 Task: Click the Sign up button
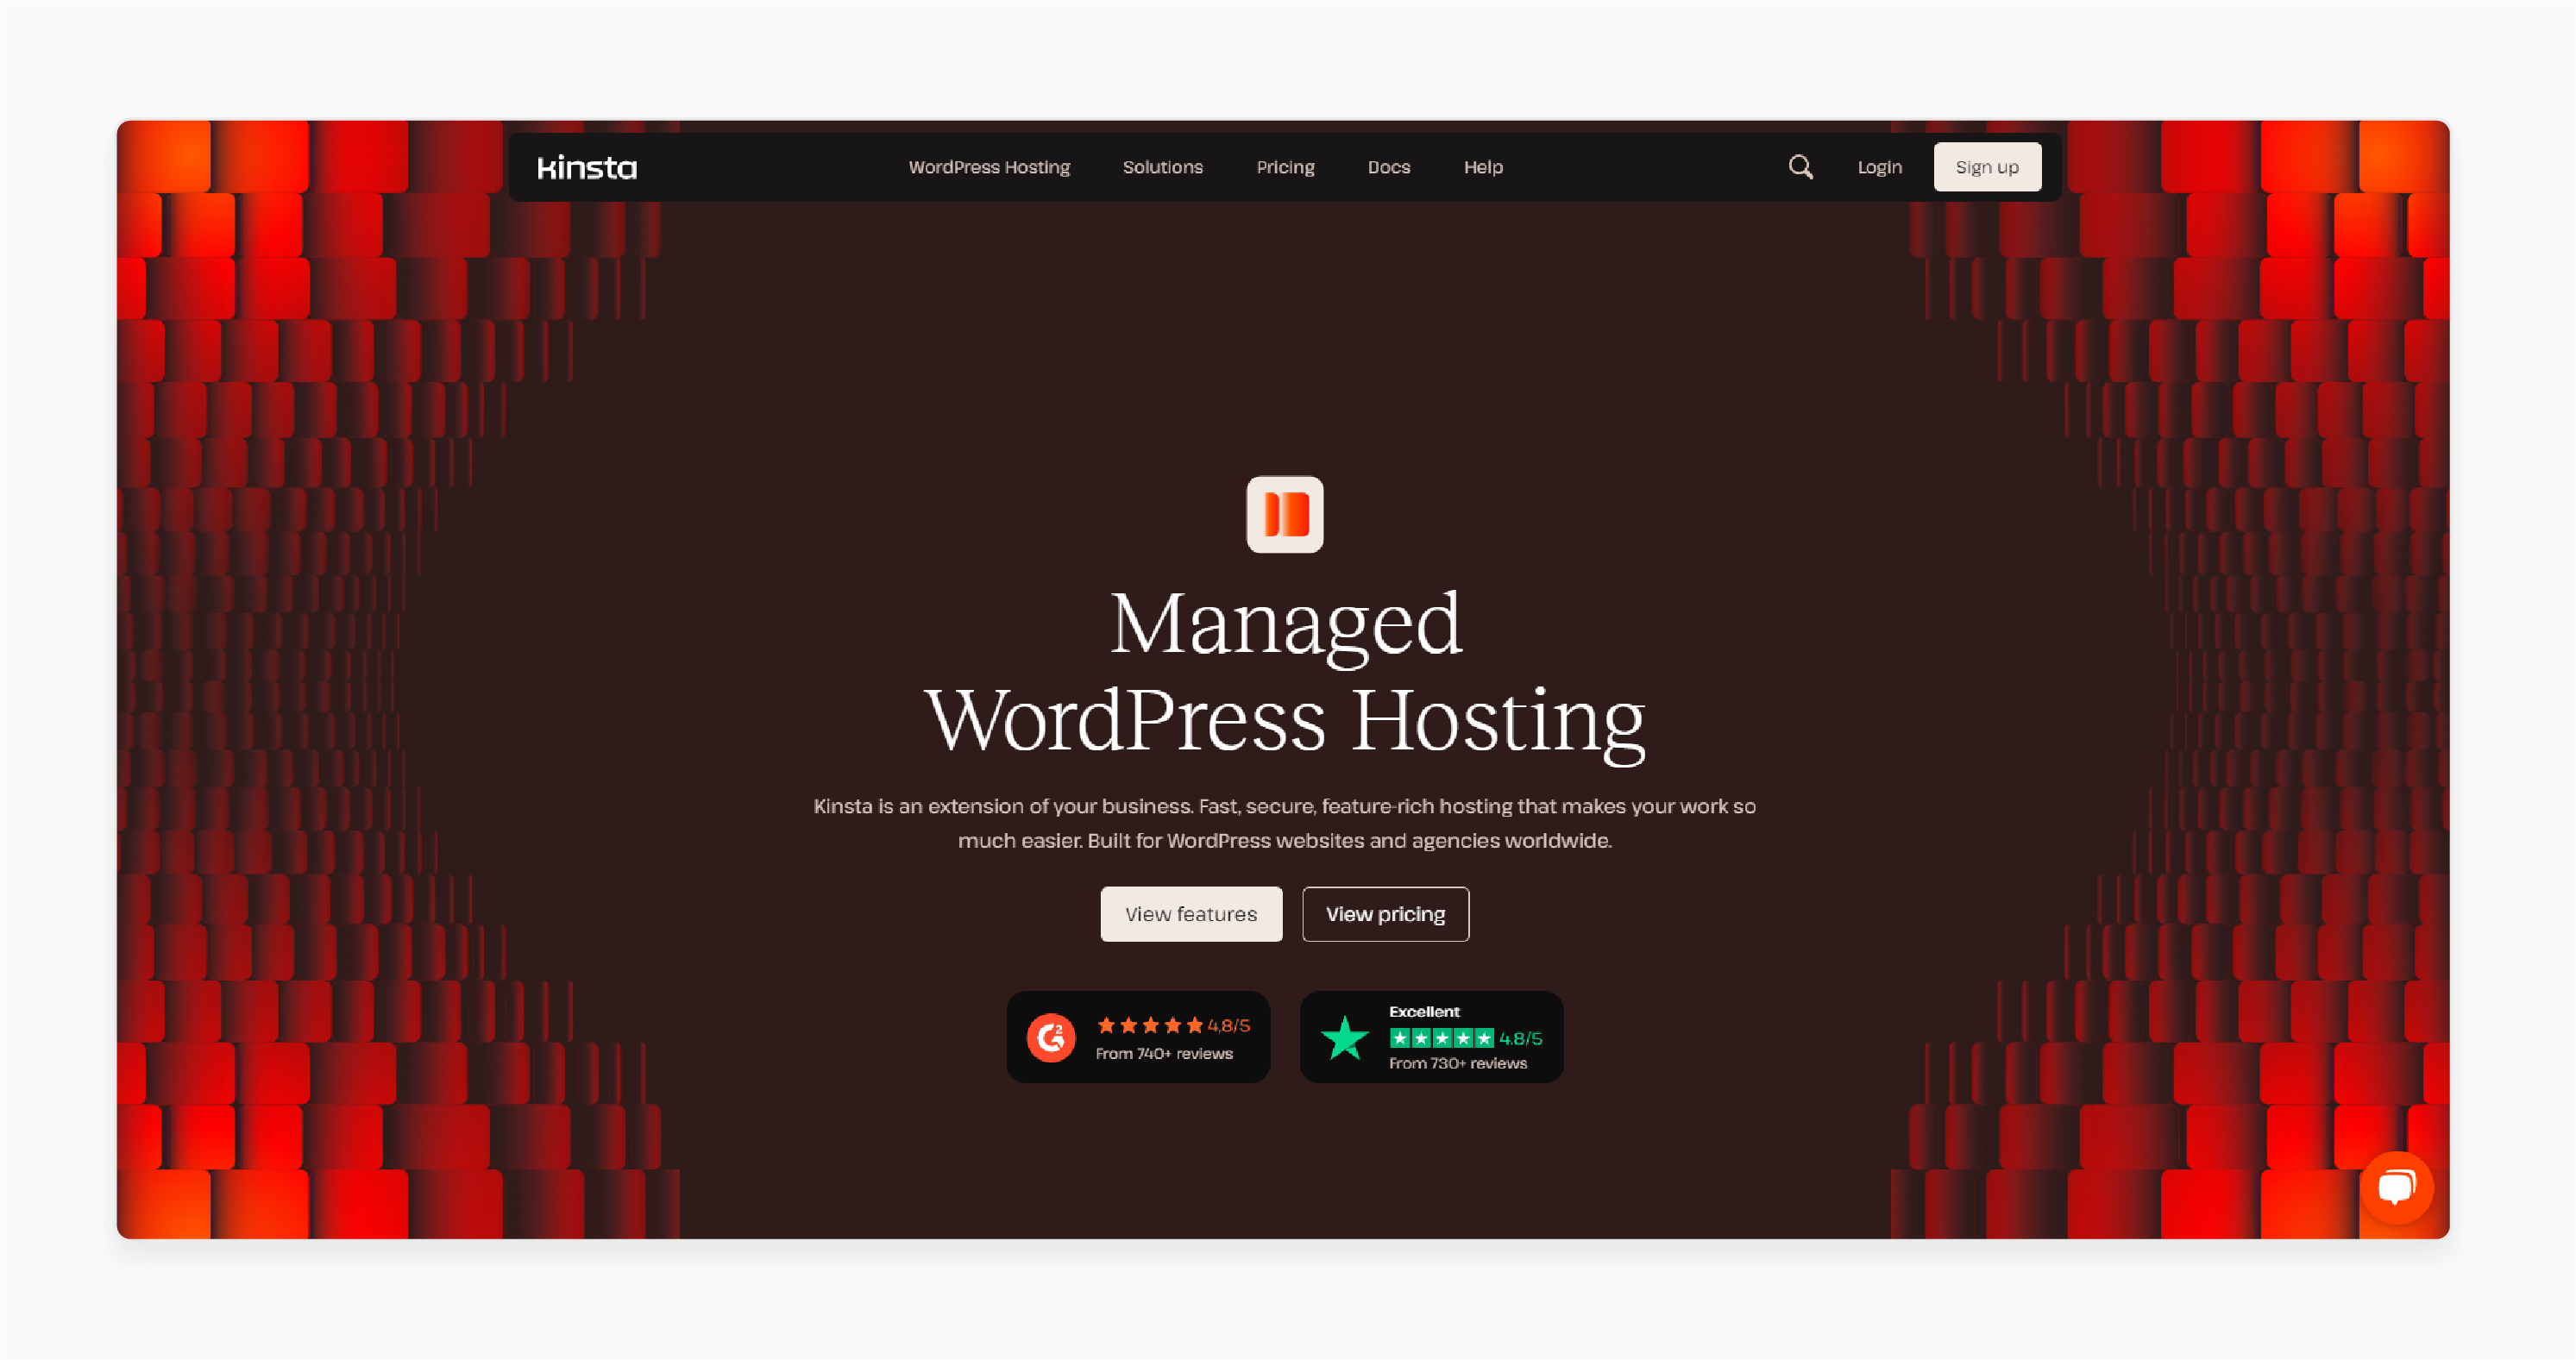tap(1985, 165)
